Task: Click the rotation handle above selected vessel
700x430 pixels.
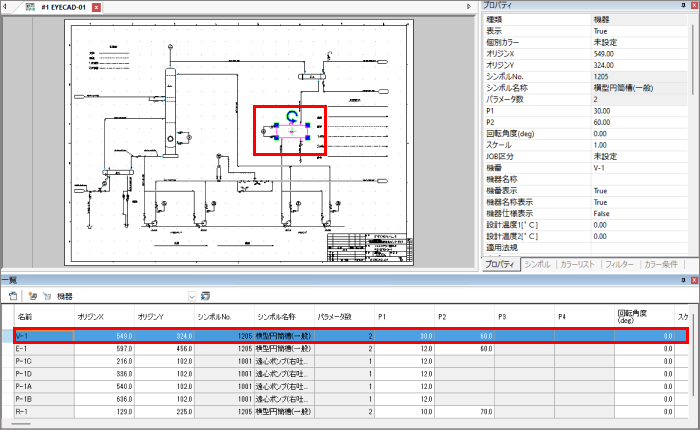Action: click(x=292, y=115)
